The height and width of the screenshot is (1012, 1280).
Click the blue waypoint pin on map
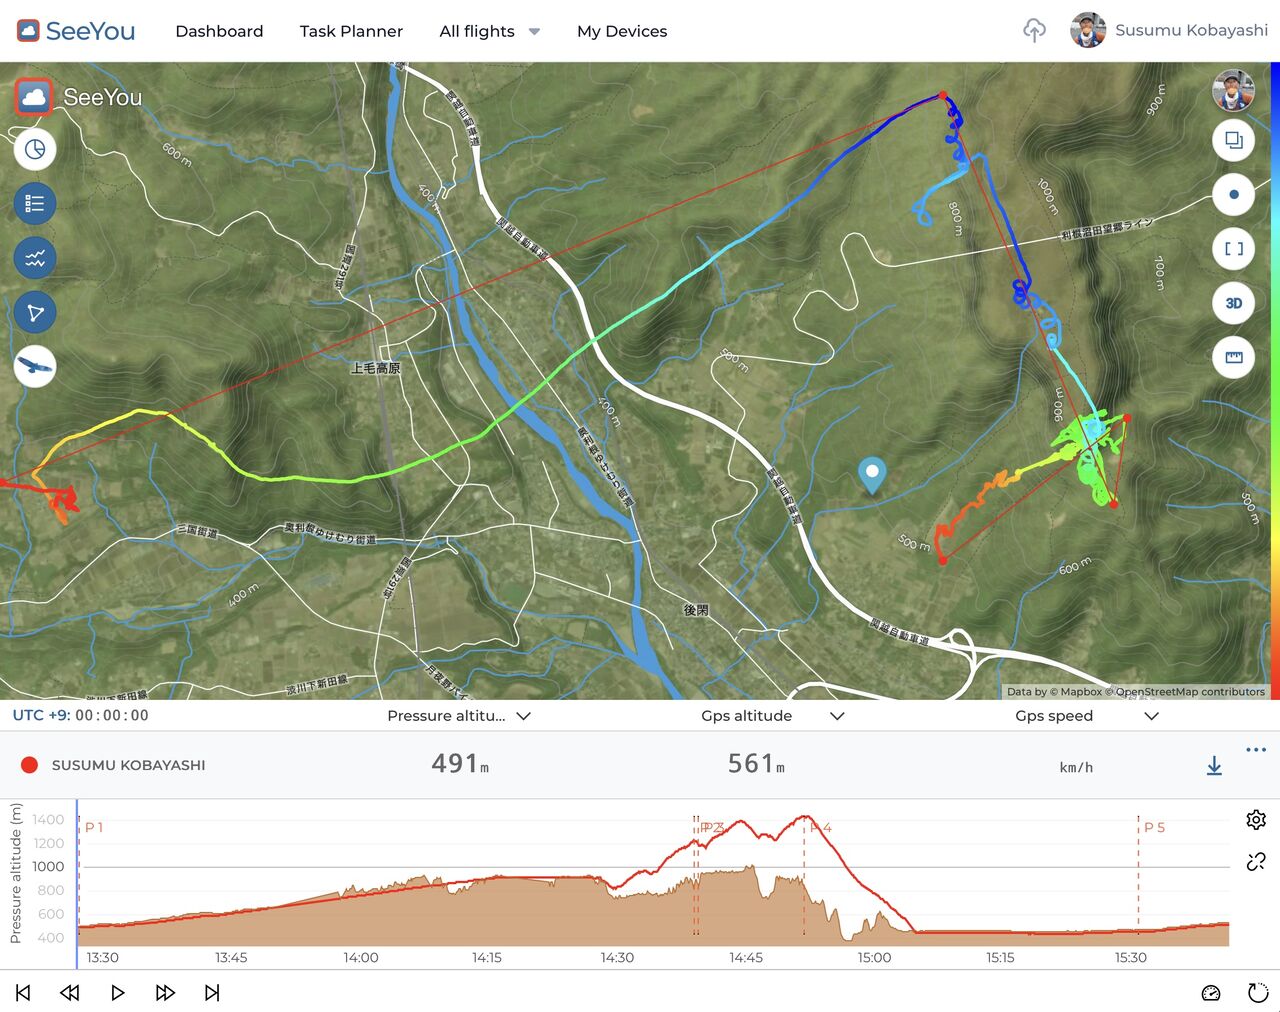[872, 475]
